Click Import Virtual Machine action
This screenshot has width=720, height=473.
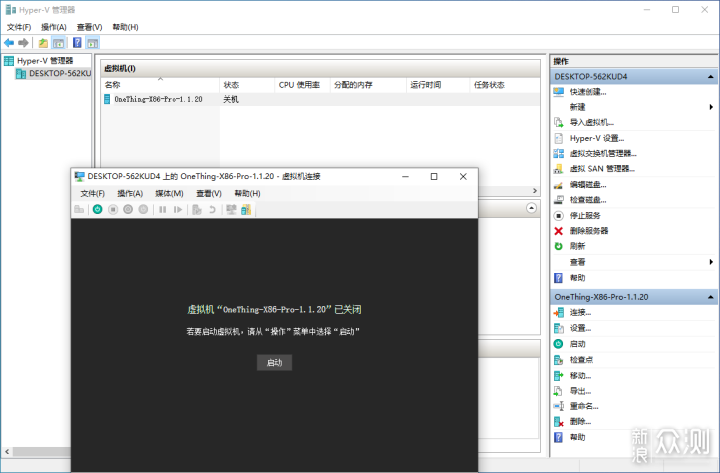pyautogui.click(x=591, y=122)
